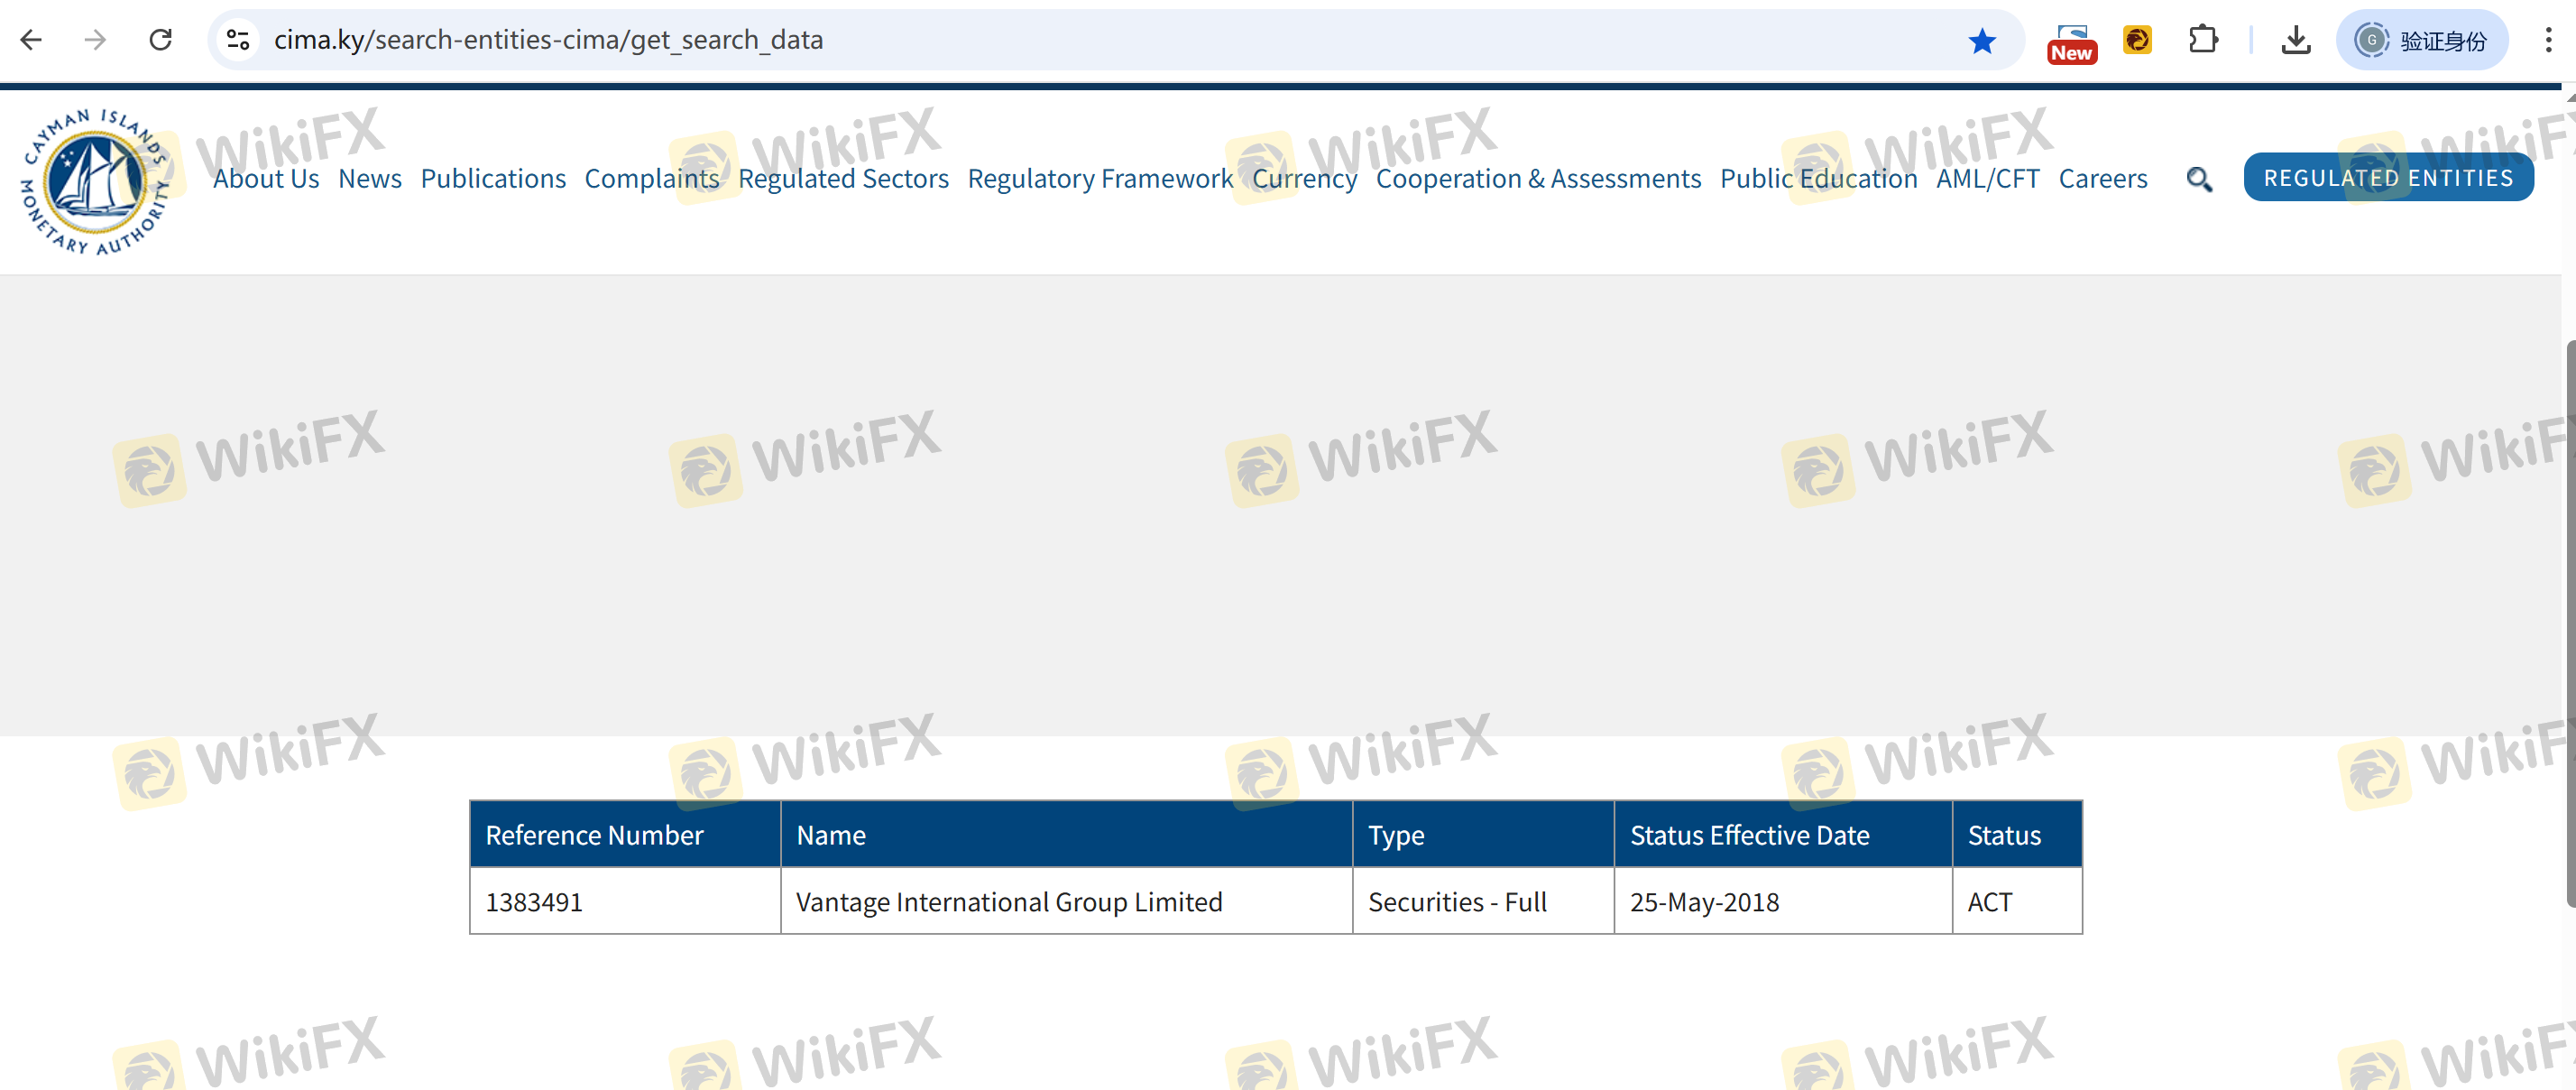Open the extensions puzzle icon

pyautogui.click(x=2203, y=40)
